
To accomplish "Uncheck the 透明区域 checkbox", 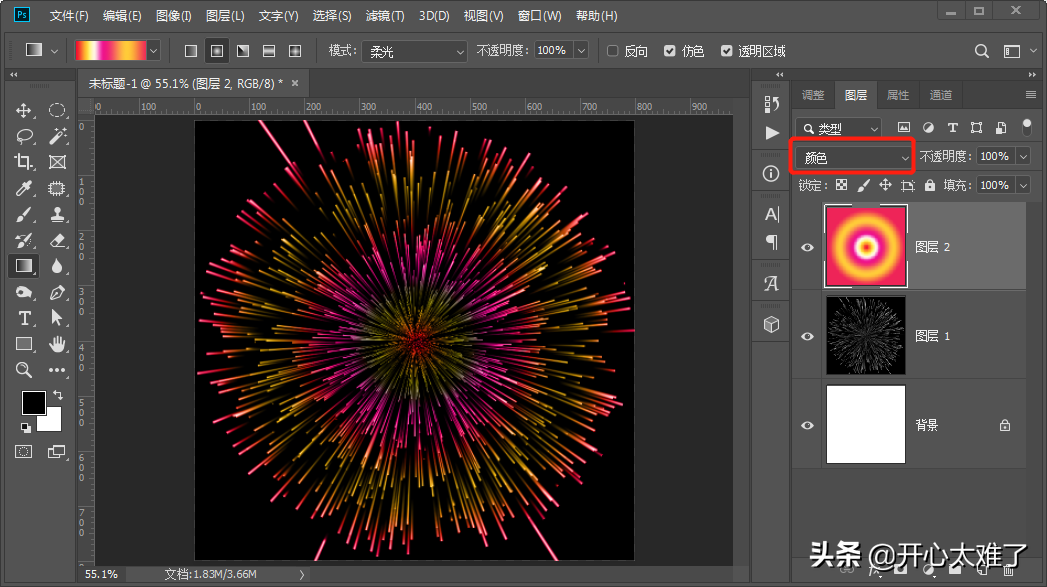I will pos(727,51).
